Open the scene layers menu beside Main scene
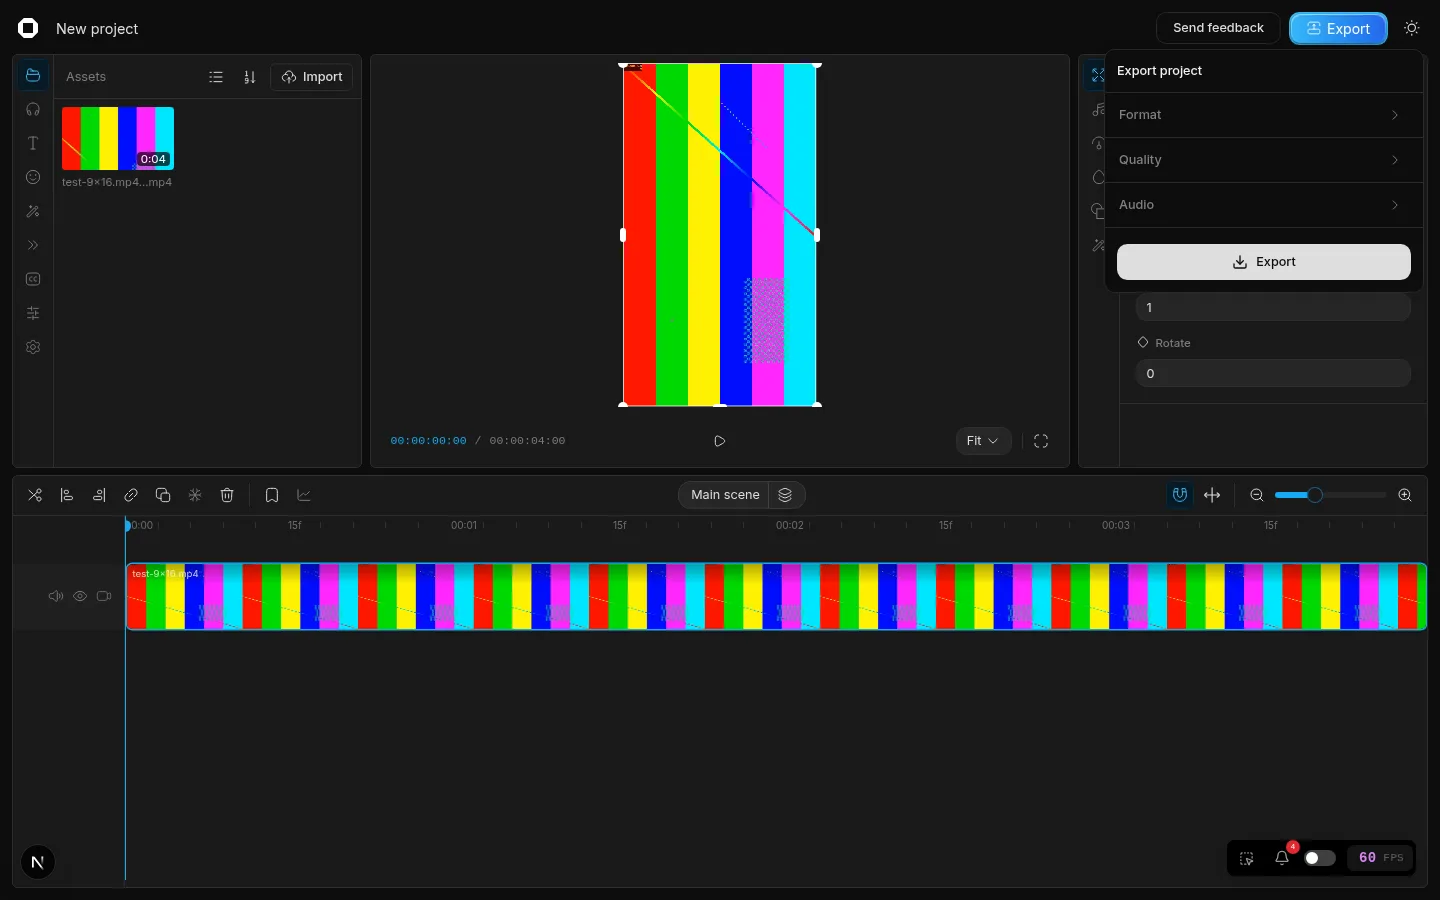The height and width of the screenshot is (900, 1440). click(785, 495)
